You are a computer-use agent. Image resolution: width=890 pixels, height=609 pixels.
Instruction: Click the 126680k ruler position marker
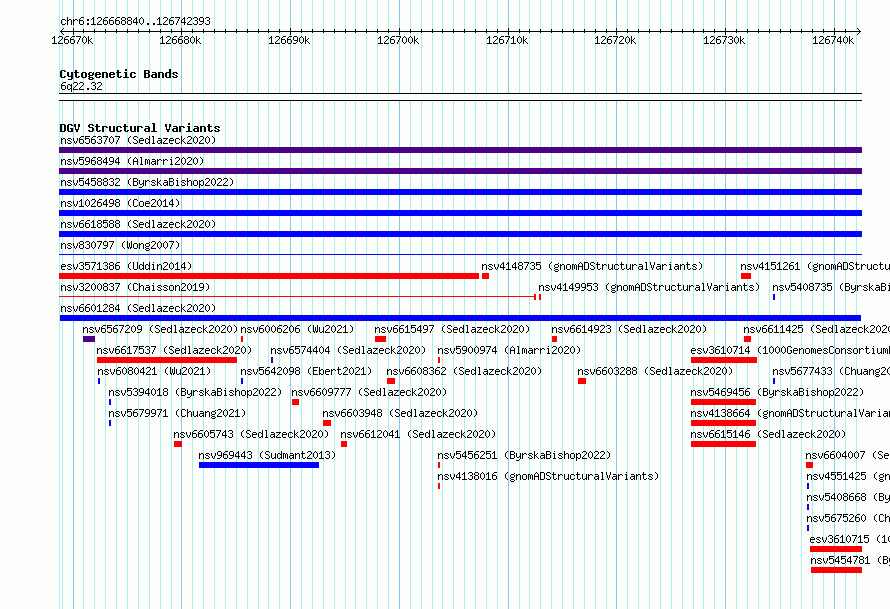click(180, 40)
